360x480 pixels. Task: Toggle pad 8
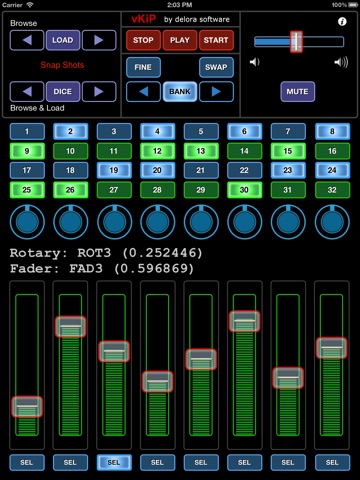332,131
